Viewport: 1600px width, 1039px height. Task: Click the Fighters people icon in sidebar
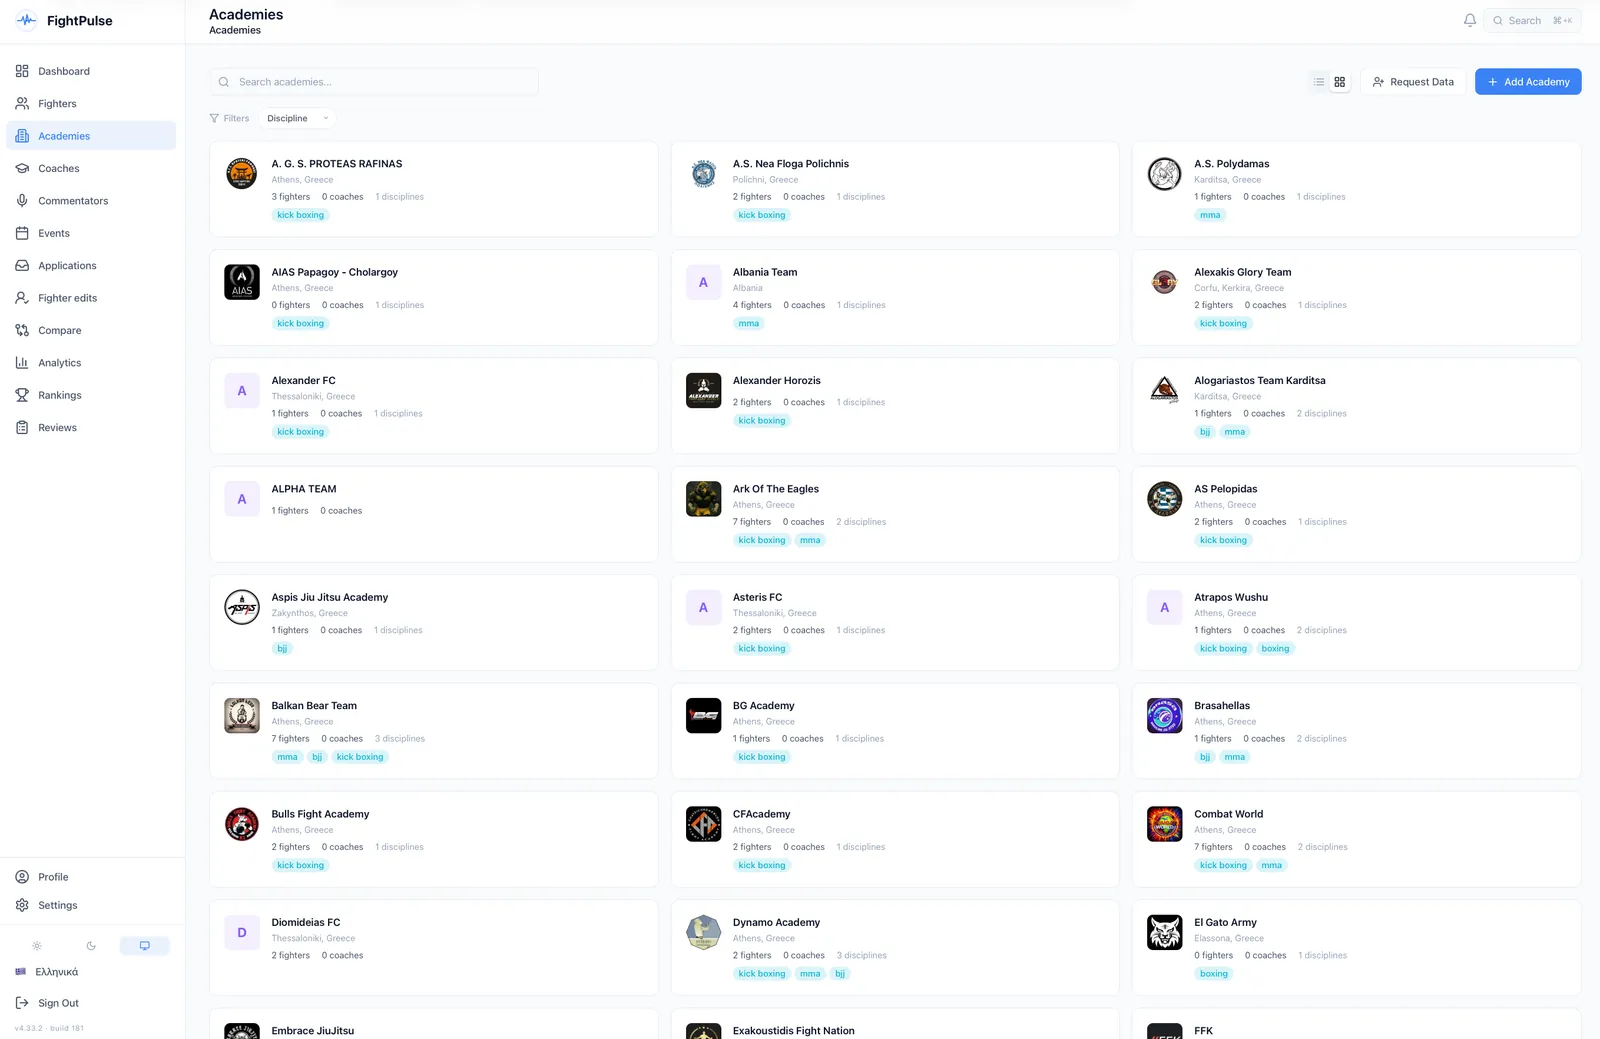[22, 104]
